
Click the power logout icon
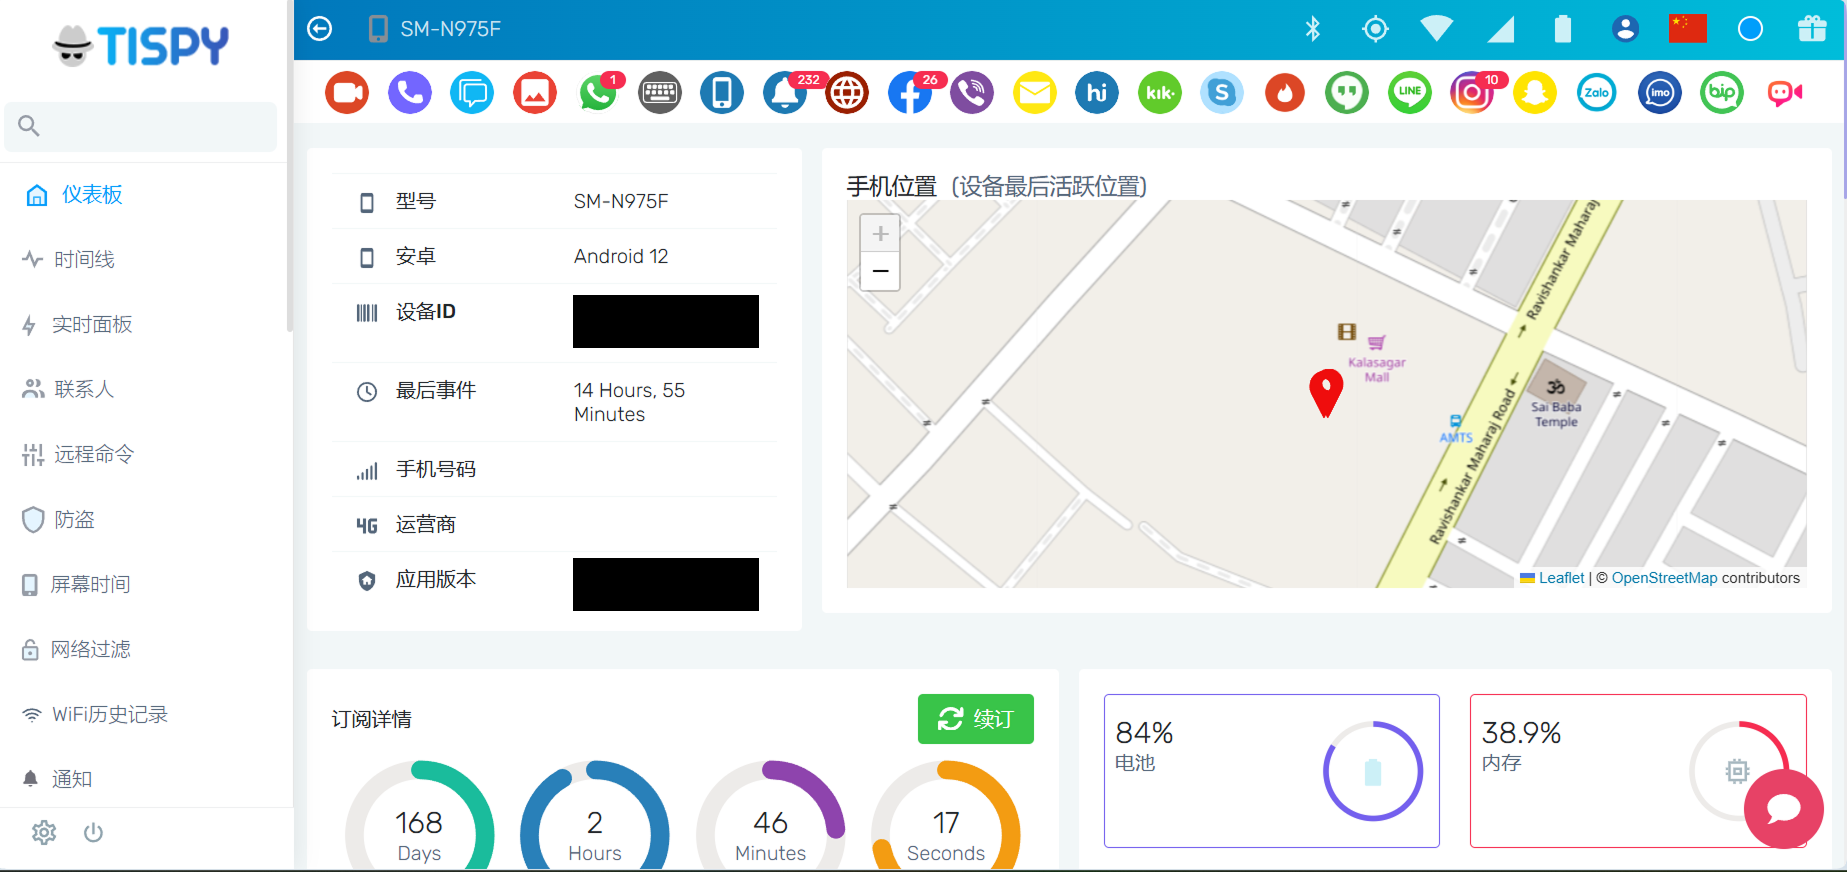93,832
